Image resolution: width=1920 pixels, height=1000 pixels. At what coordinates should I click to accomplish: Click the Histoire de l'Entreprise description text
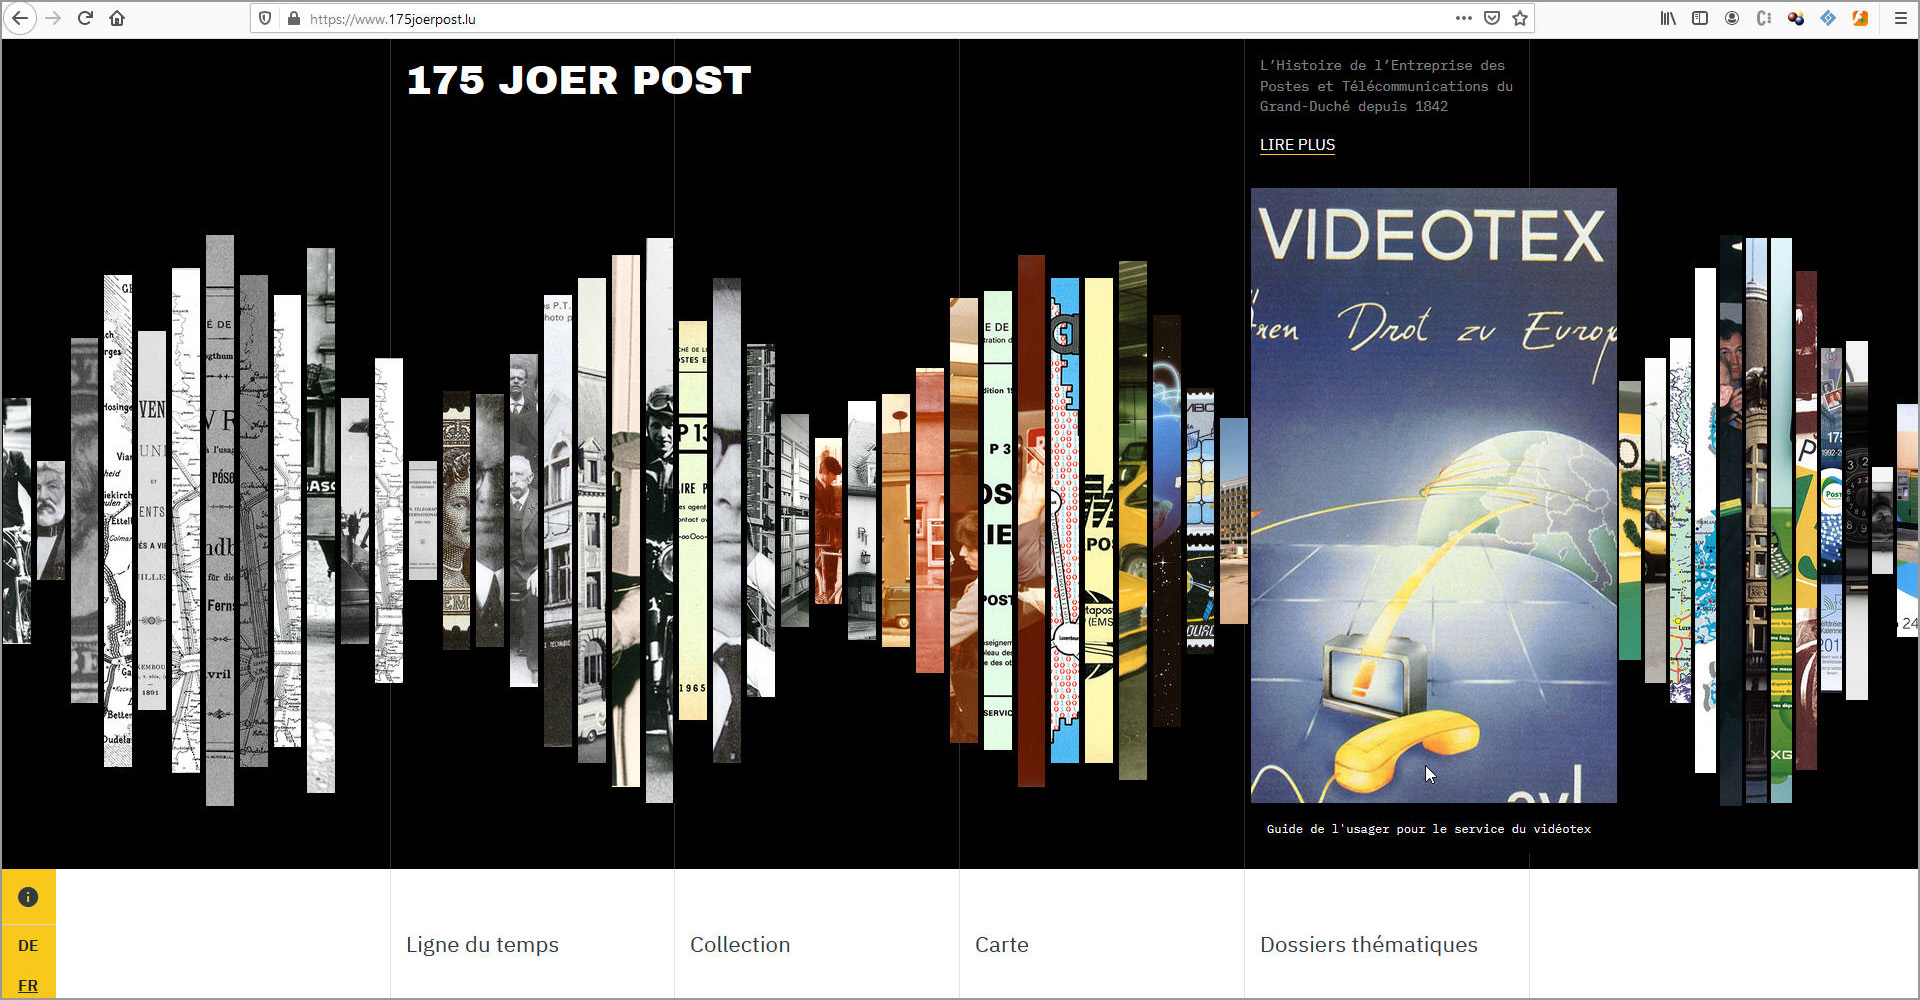pos(1386,86)
